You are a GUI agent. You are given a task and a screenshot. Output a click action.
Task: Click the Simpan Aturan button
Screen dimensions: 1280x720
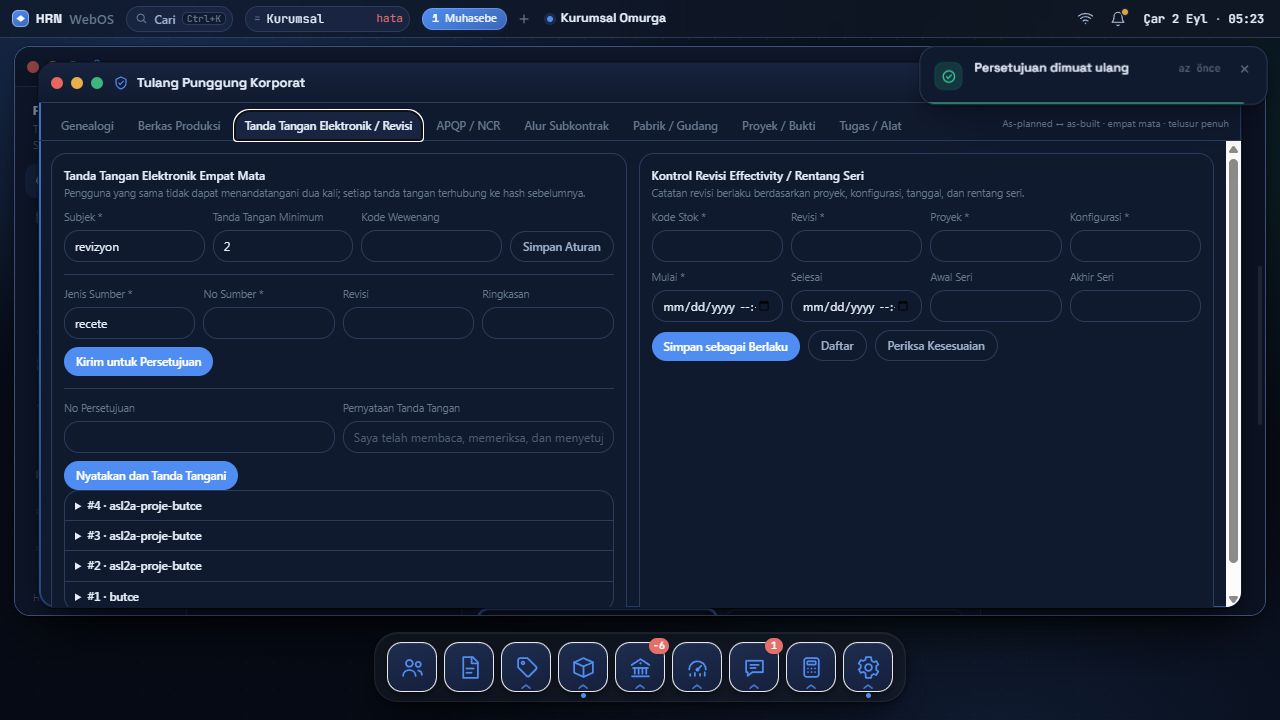point(562,246)
